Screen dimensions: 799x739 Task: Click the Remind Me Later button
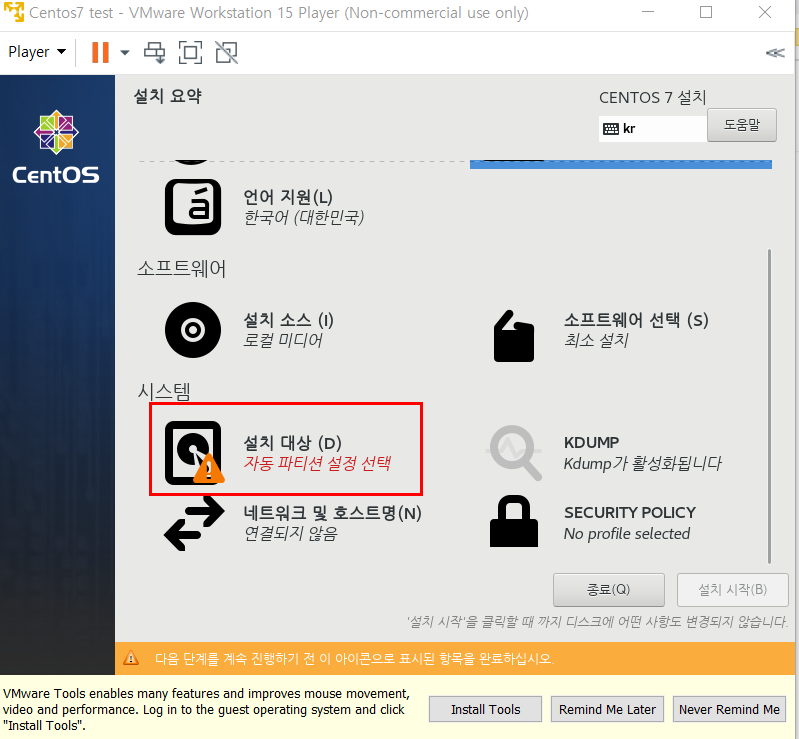(607, 709)
